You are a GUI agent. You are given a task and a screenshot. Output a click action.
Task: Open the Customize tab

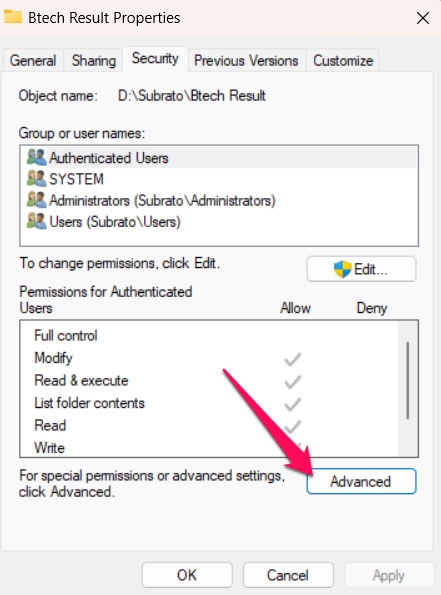pyautogui.click(x=343, y=61)
